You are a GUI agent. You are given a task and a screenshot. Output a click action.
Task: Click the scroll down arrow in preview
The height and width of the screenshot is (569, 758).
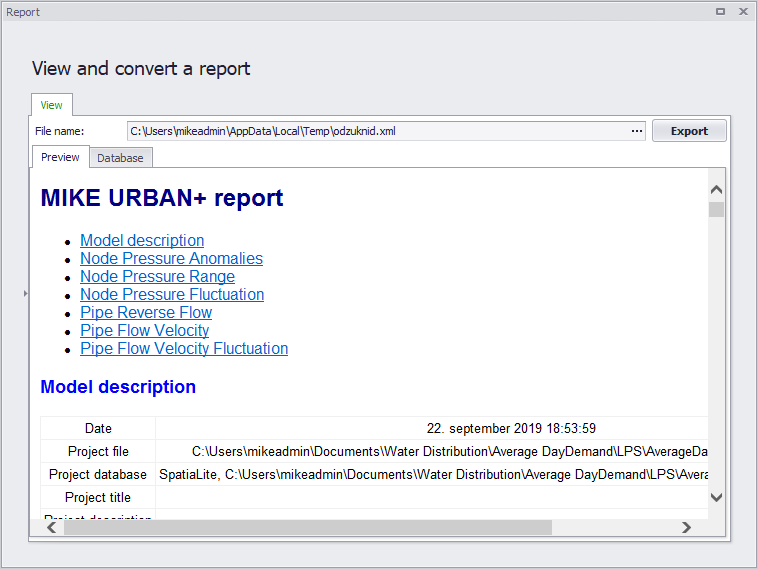[x=716, y=497]
